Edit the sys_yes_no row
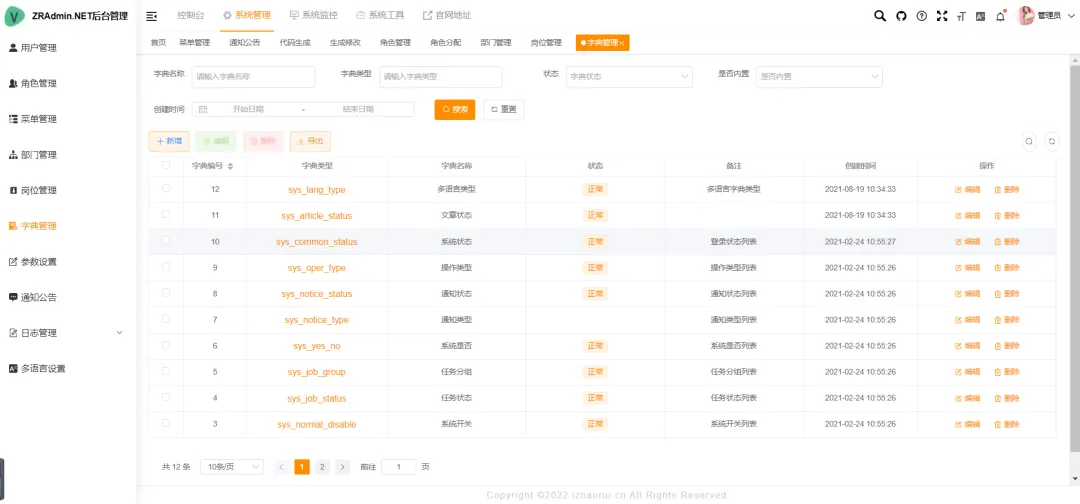 [968, 346]
